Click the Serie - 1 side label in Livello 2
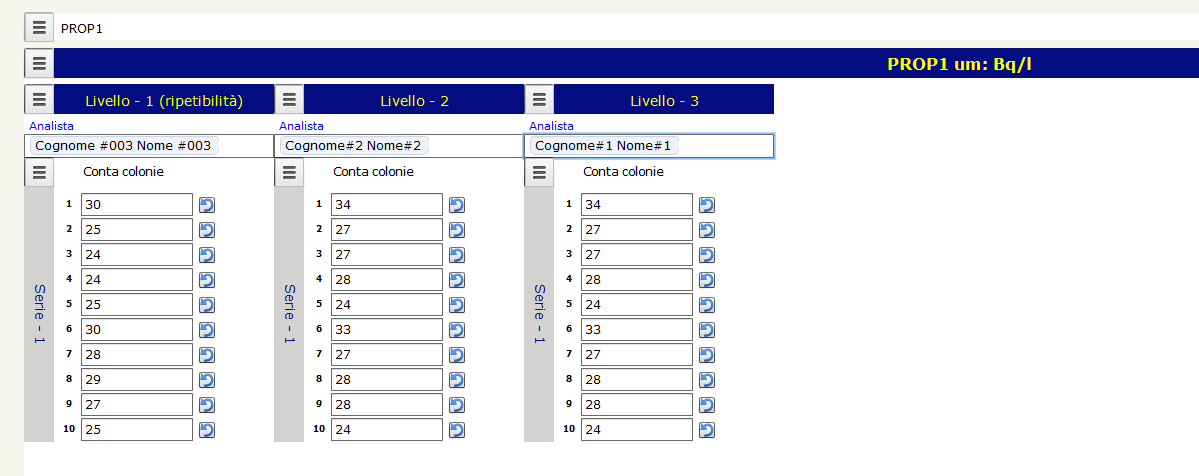The height and width of the screenshot is (476, 1199). pyautogui.click(x=289, y=313)
